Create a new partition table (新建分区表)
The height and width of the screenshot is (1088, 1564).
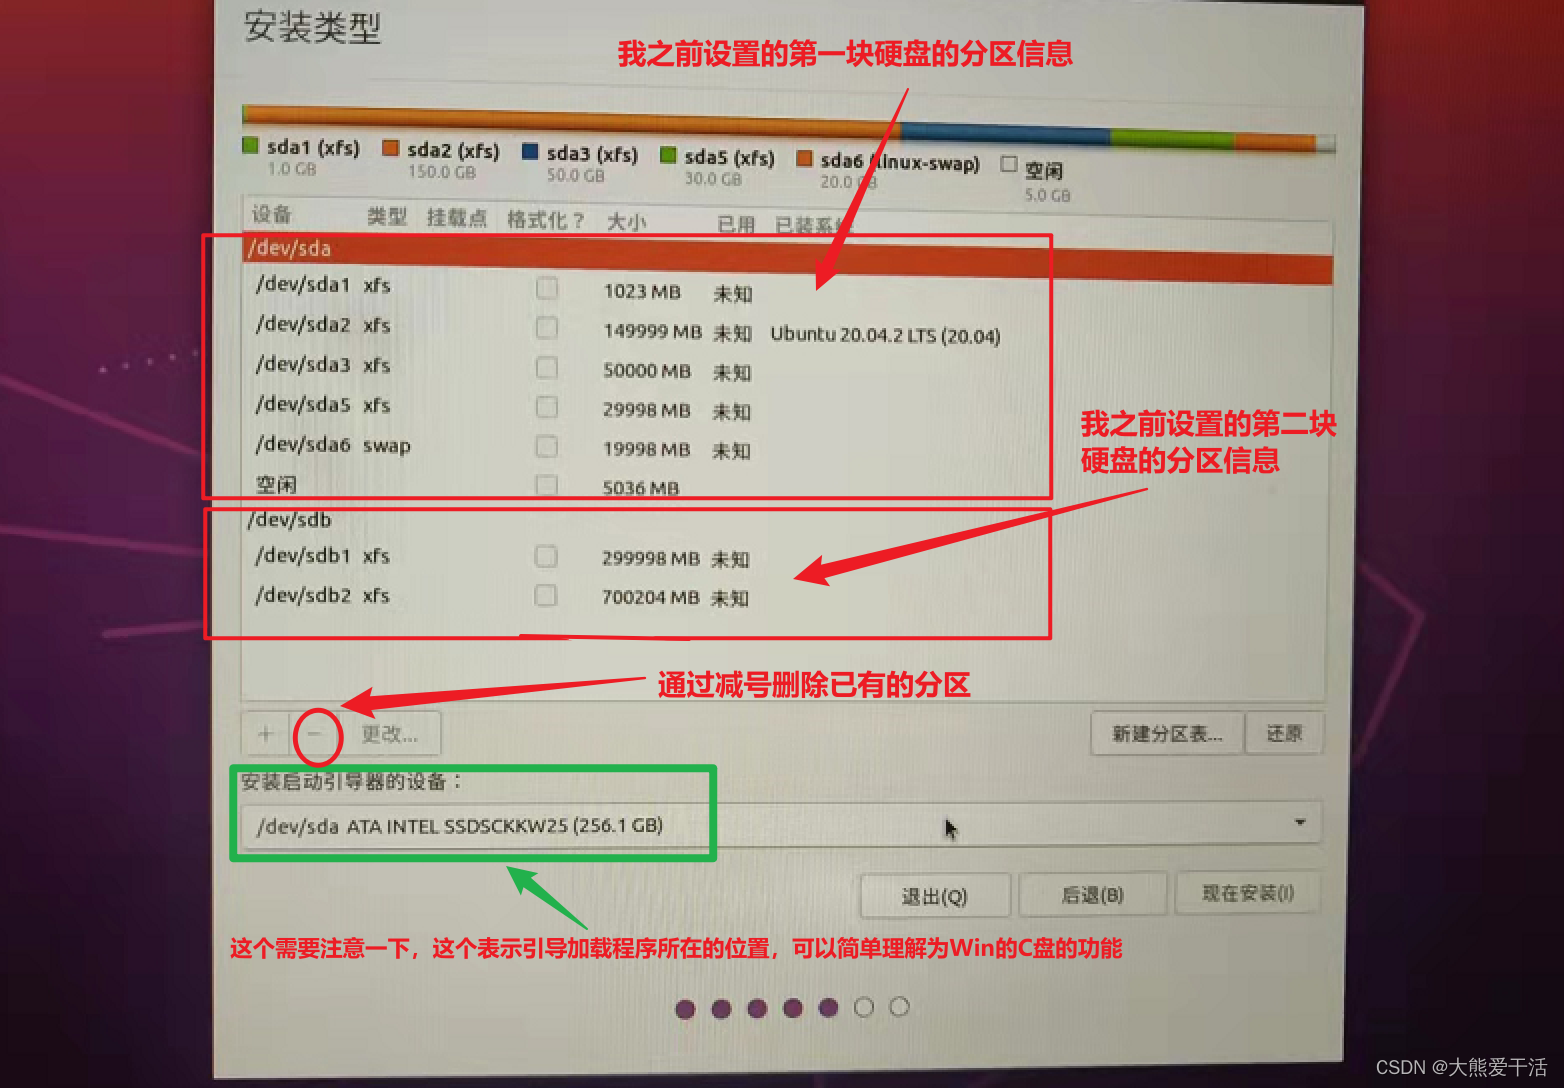click(x=1167, y=734)
